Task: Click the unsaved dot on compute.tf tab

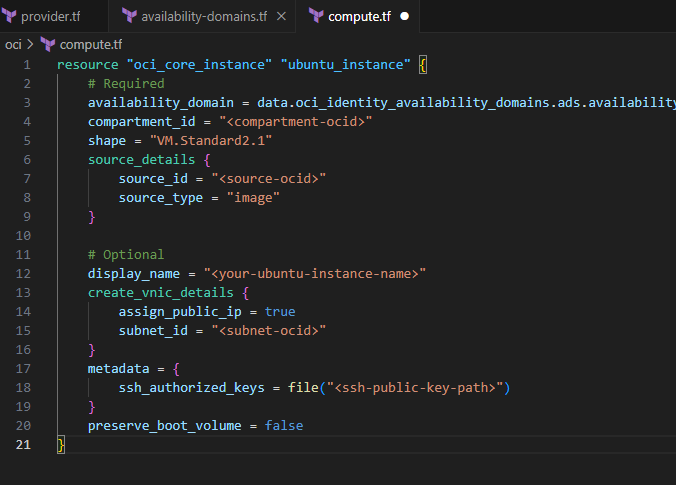Action: pyautogui.click(x=404, y=16)
